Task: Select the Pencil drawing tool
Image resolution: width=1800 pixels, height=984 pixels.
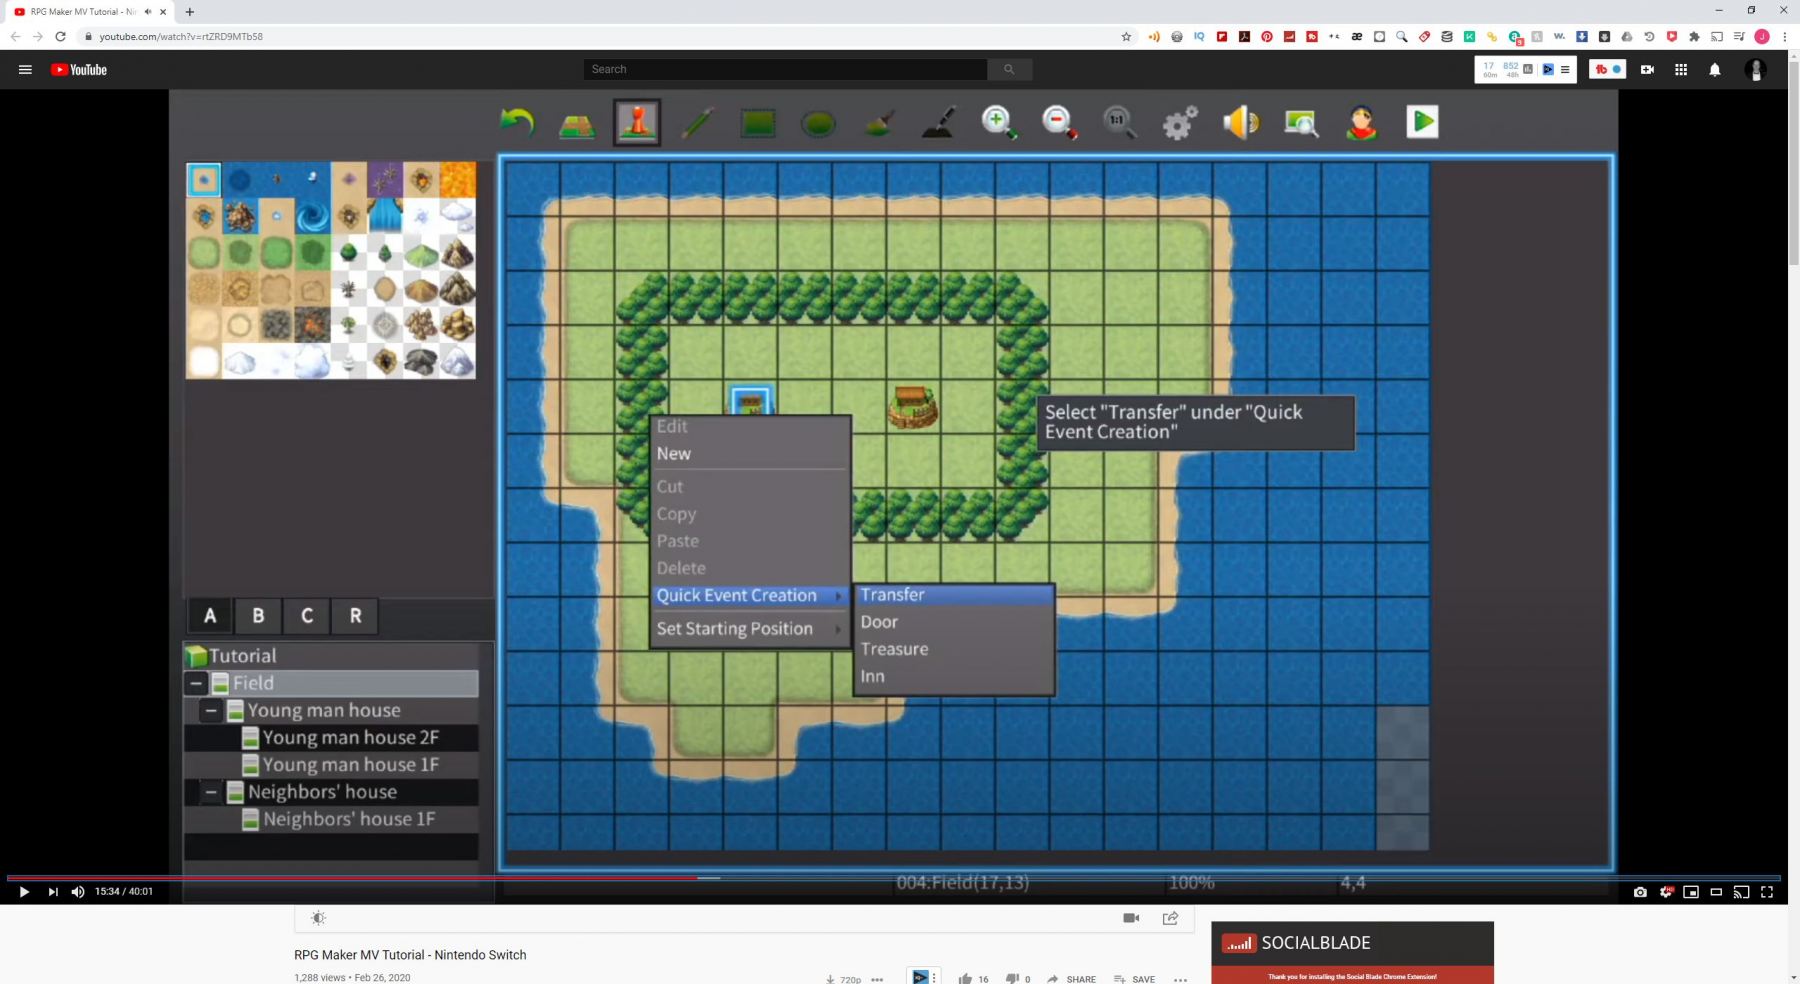Action: 697,123
